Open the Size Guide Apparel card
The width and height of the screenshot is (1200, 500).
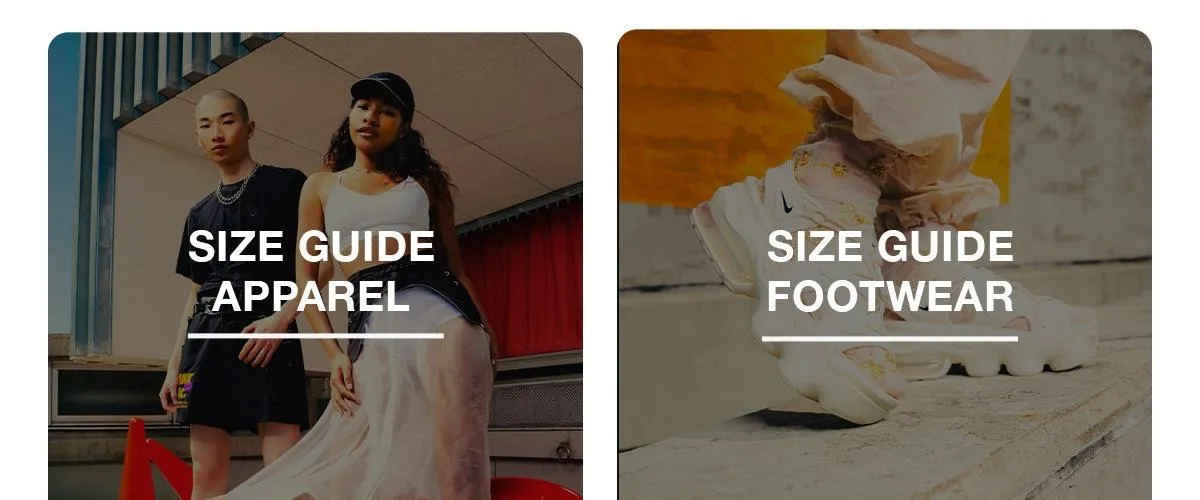(x=315, y=266)
